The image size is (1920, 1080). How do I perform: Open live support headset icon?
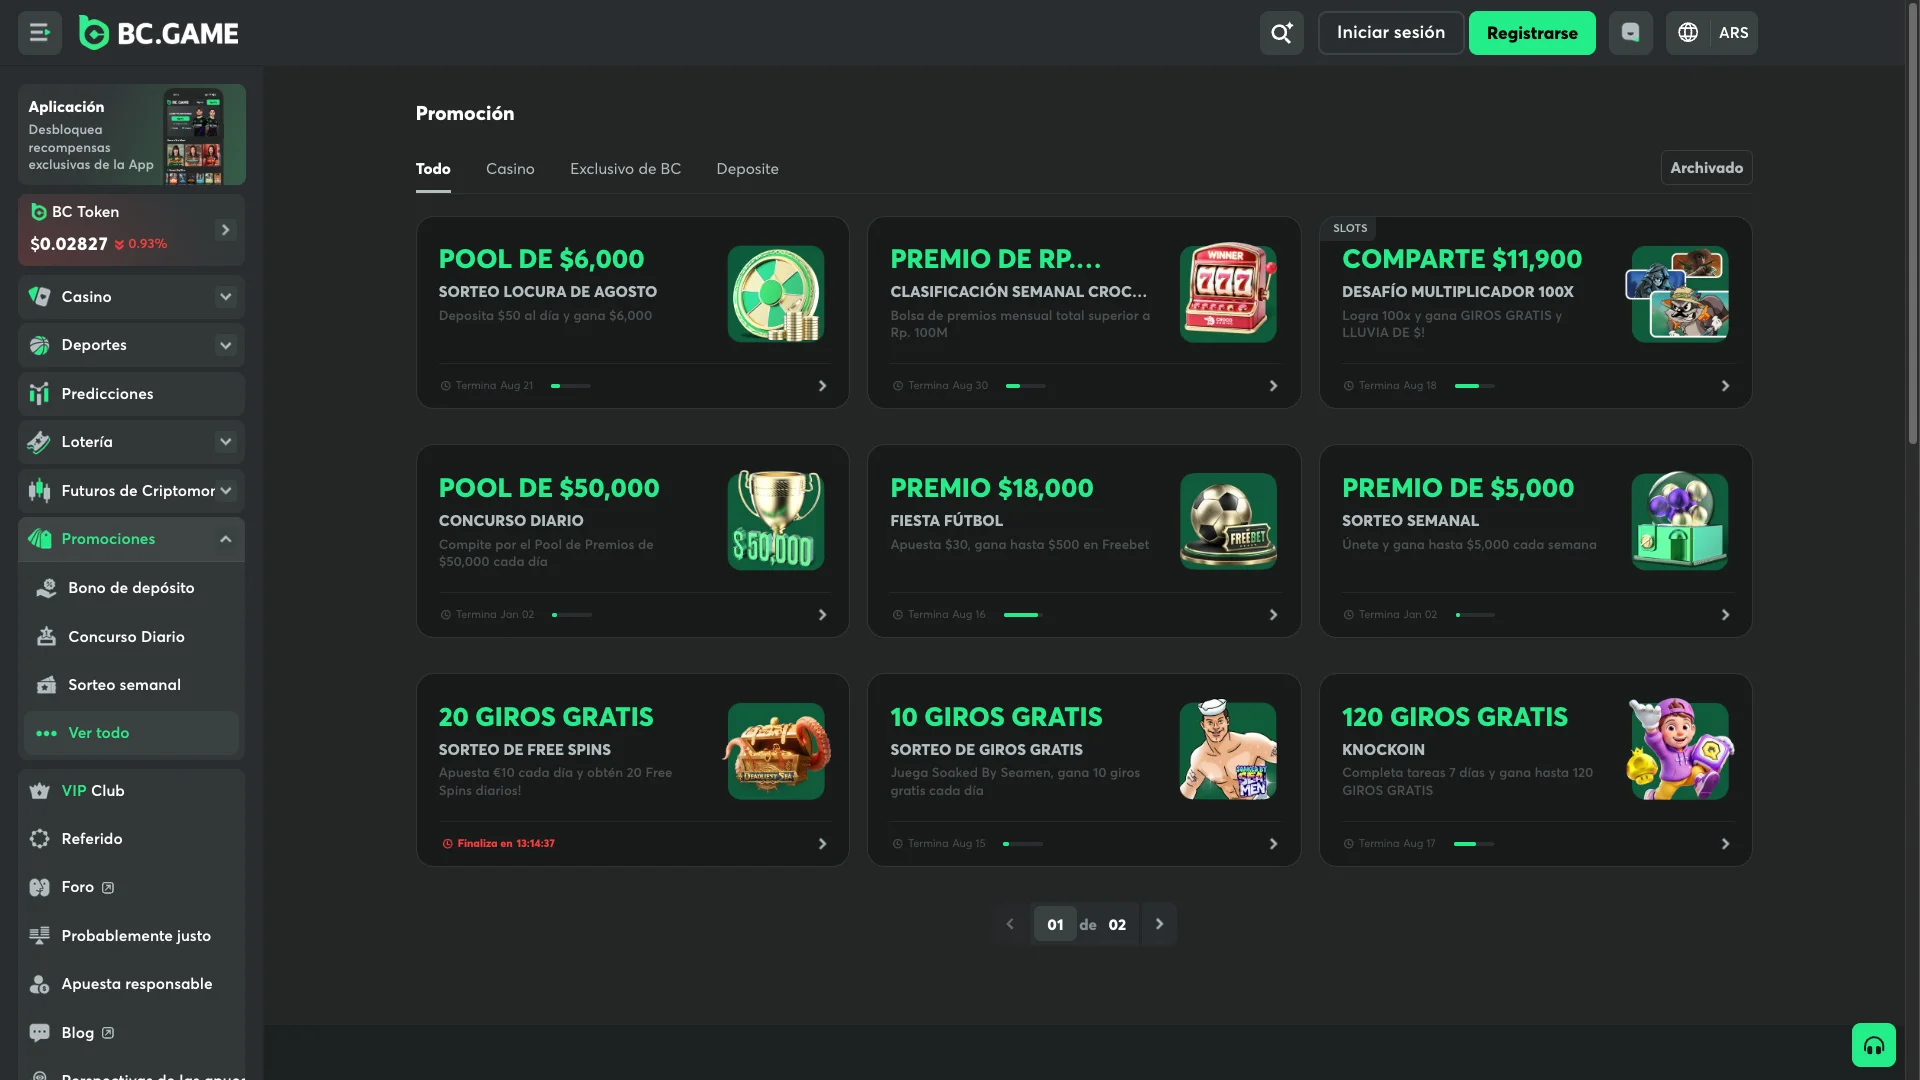(x=1873, y=1045)
